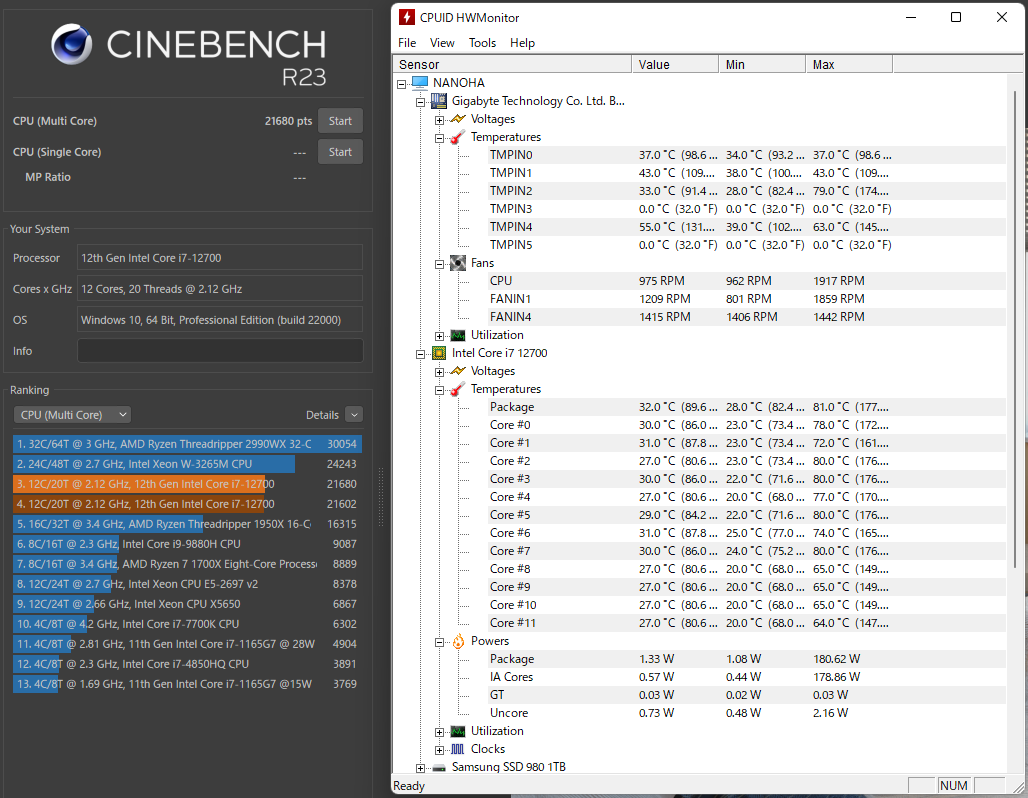Click the Intel Core i7 12700 chip icon
Image resolution: width=1028 pixels, height=798 pixels.
click(439, 353)
